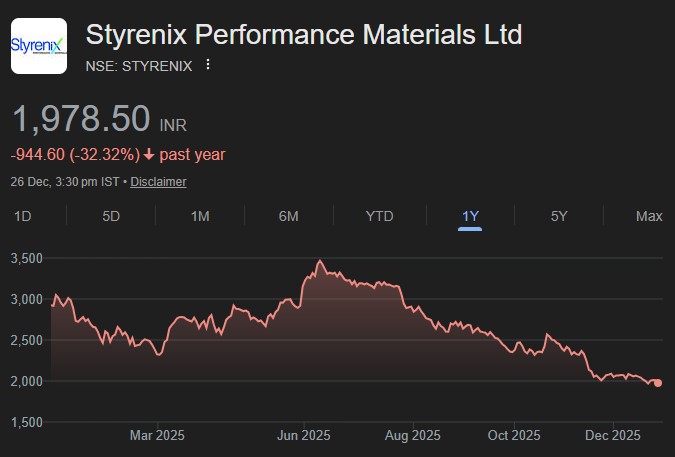Click the Styrenix Performance Materials Ltd title
This screenshot has height=457, width=675.
click(x=304, y=35)
